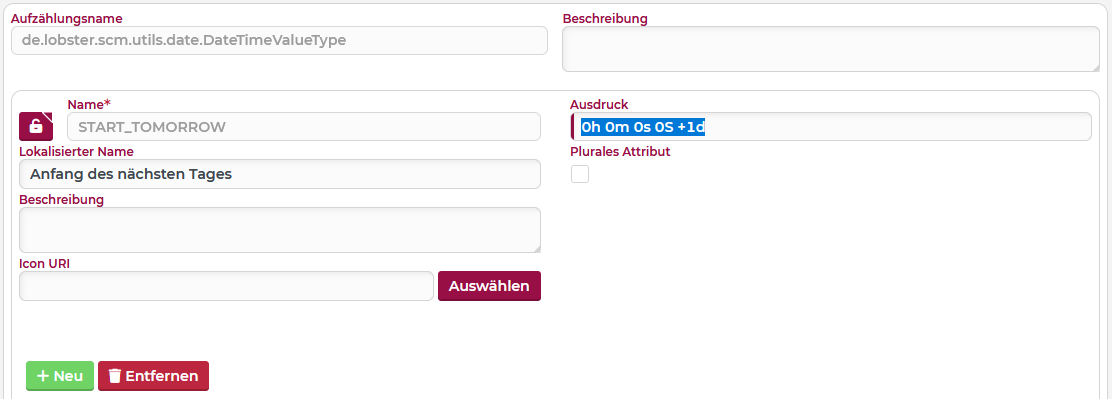The height and width of the screenshot is (399, 1112).
Task: Tick the Plurales Attribut checkbox
Action: pyautogui.click(x=580, y=174)
